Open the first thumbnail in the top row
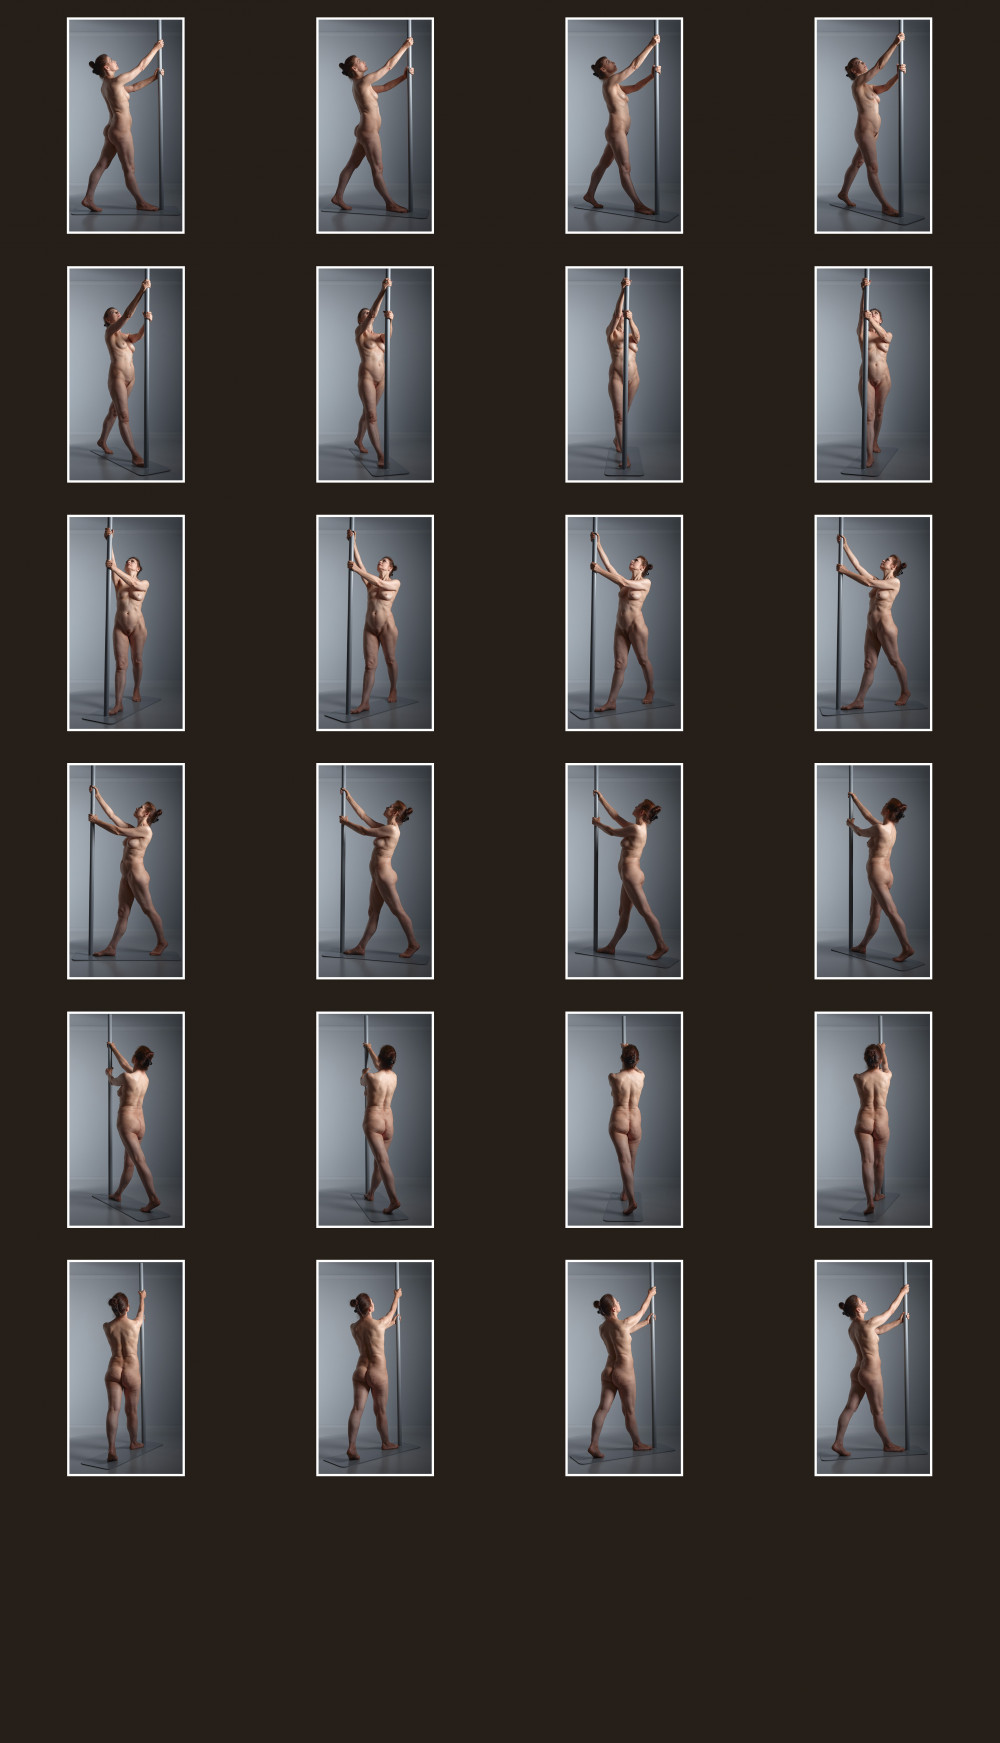The height and width of the screenshot is (1743, 1000). [x=126, y=126]
